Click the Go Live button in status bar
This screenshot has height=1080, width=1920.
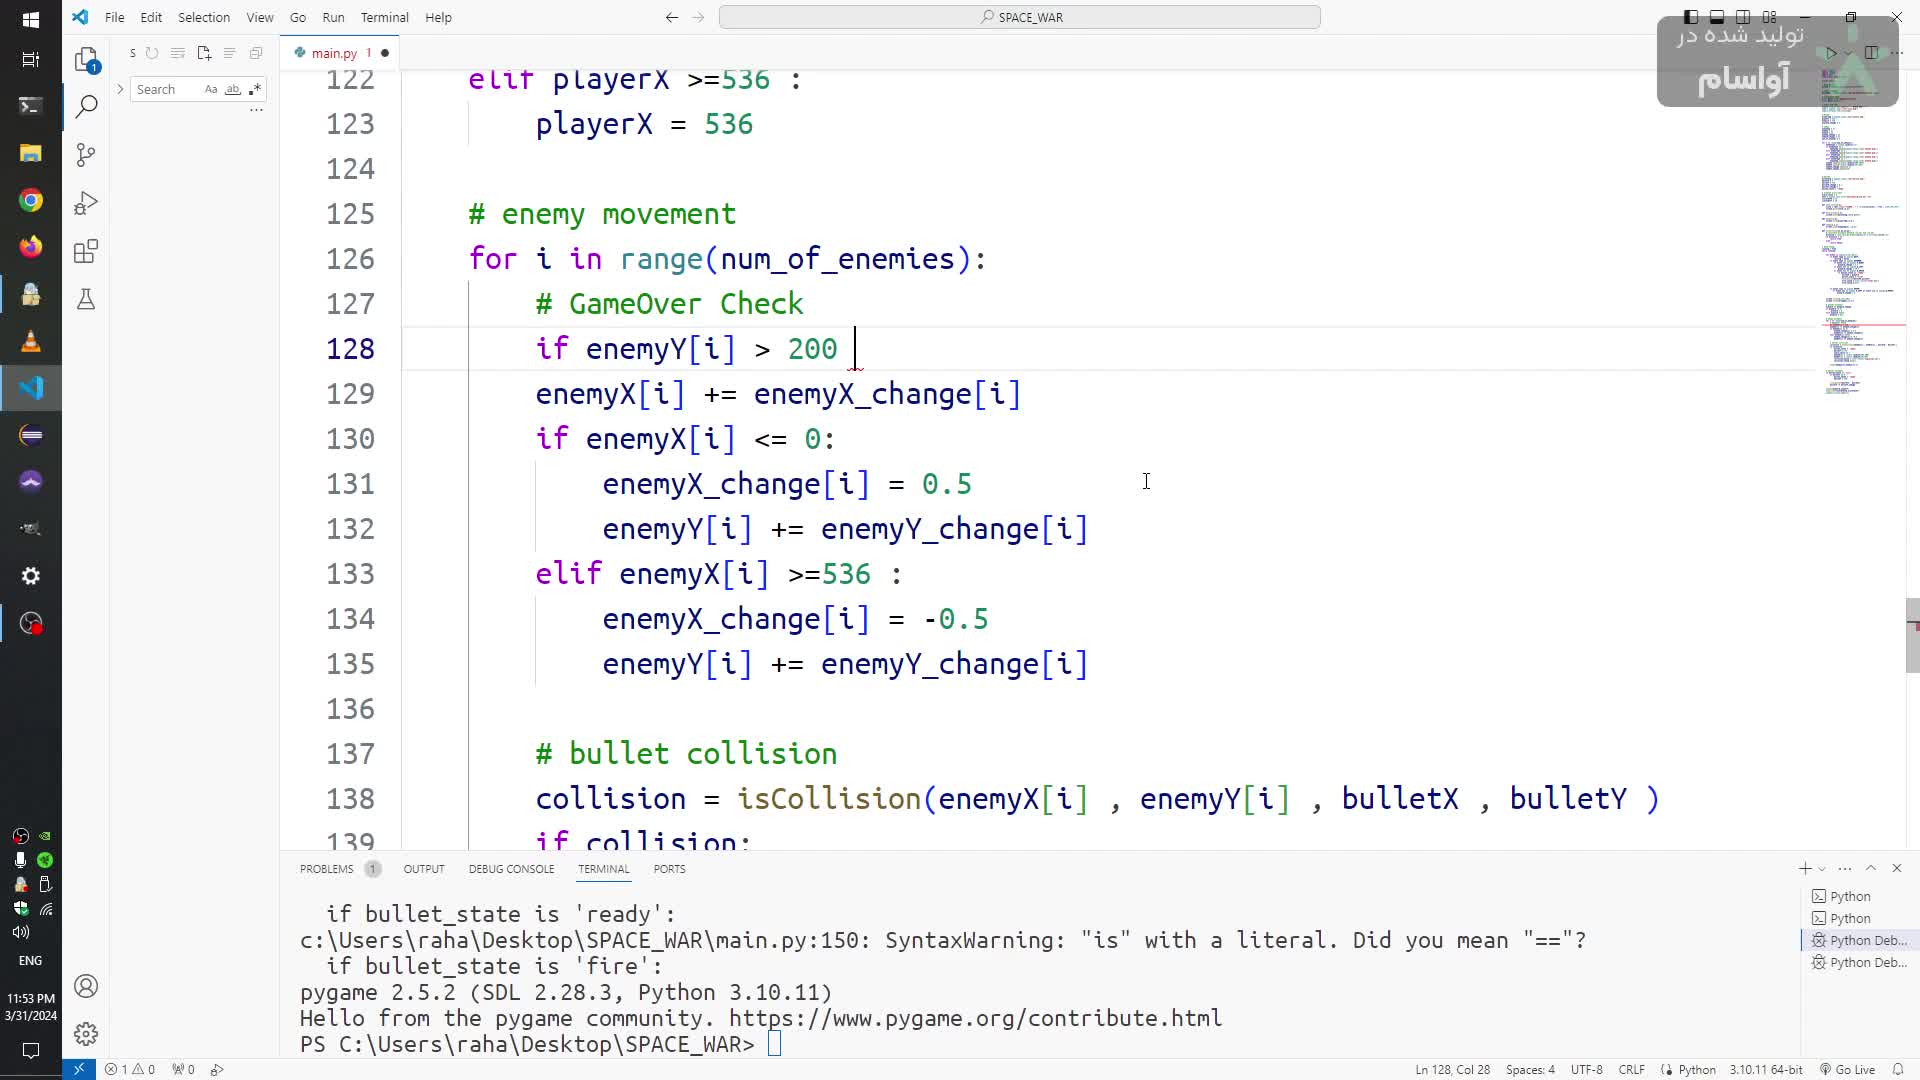[1847, 1069]
